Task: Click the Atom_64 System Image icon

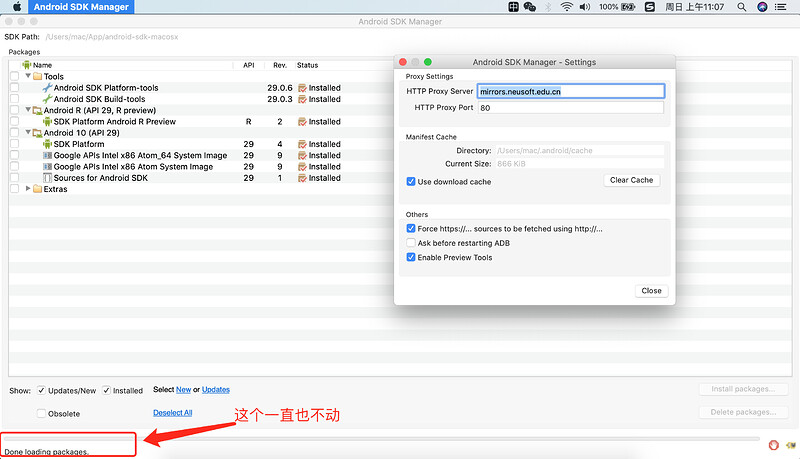Action: [47, 155]
